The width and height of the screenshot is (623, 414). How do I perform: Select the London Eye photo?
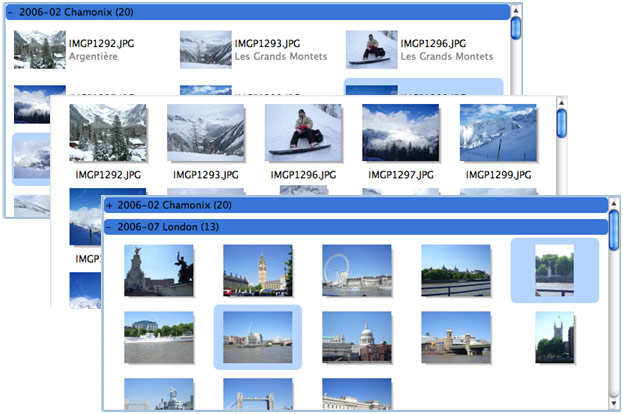tap(357, 271)
